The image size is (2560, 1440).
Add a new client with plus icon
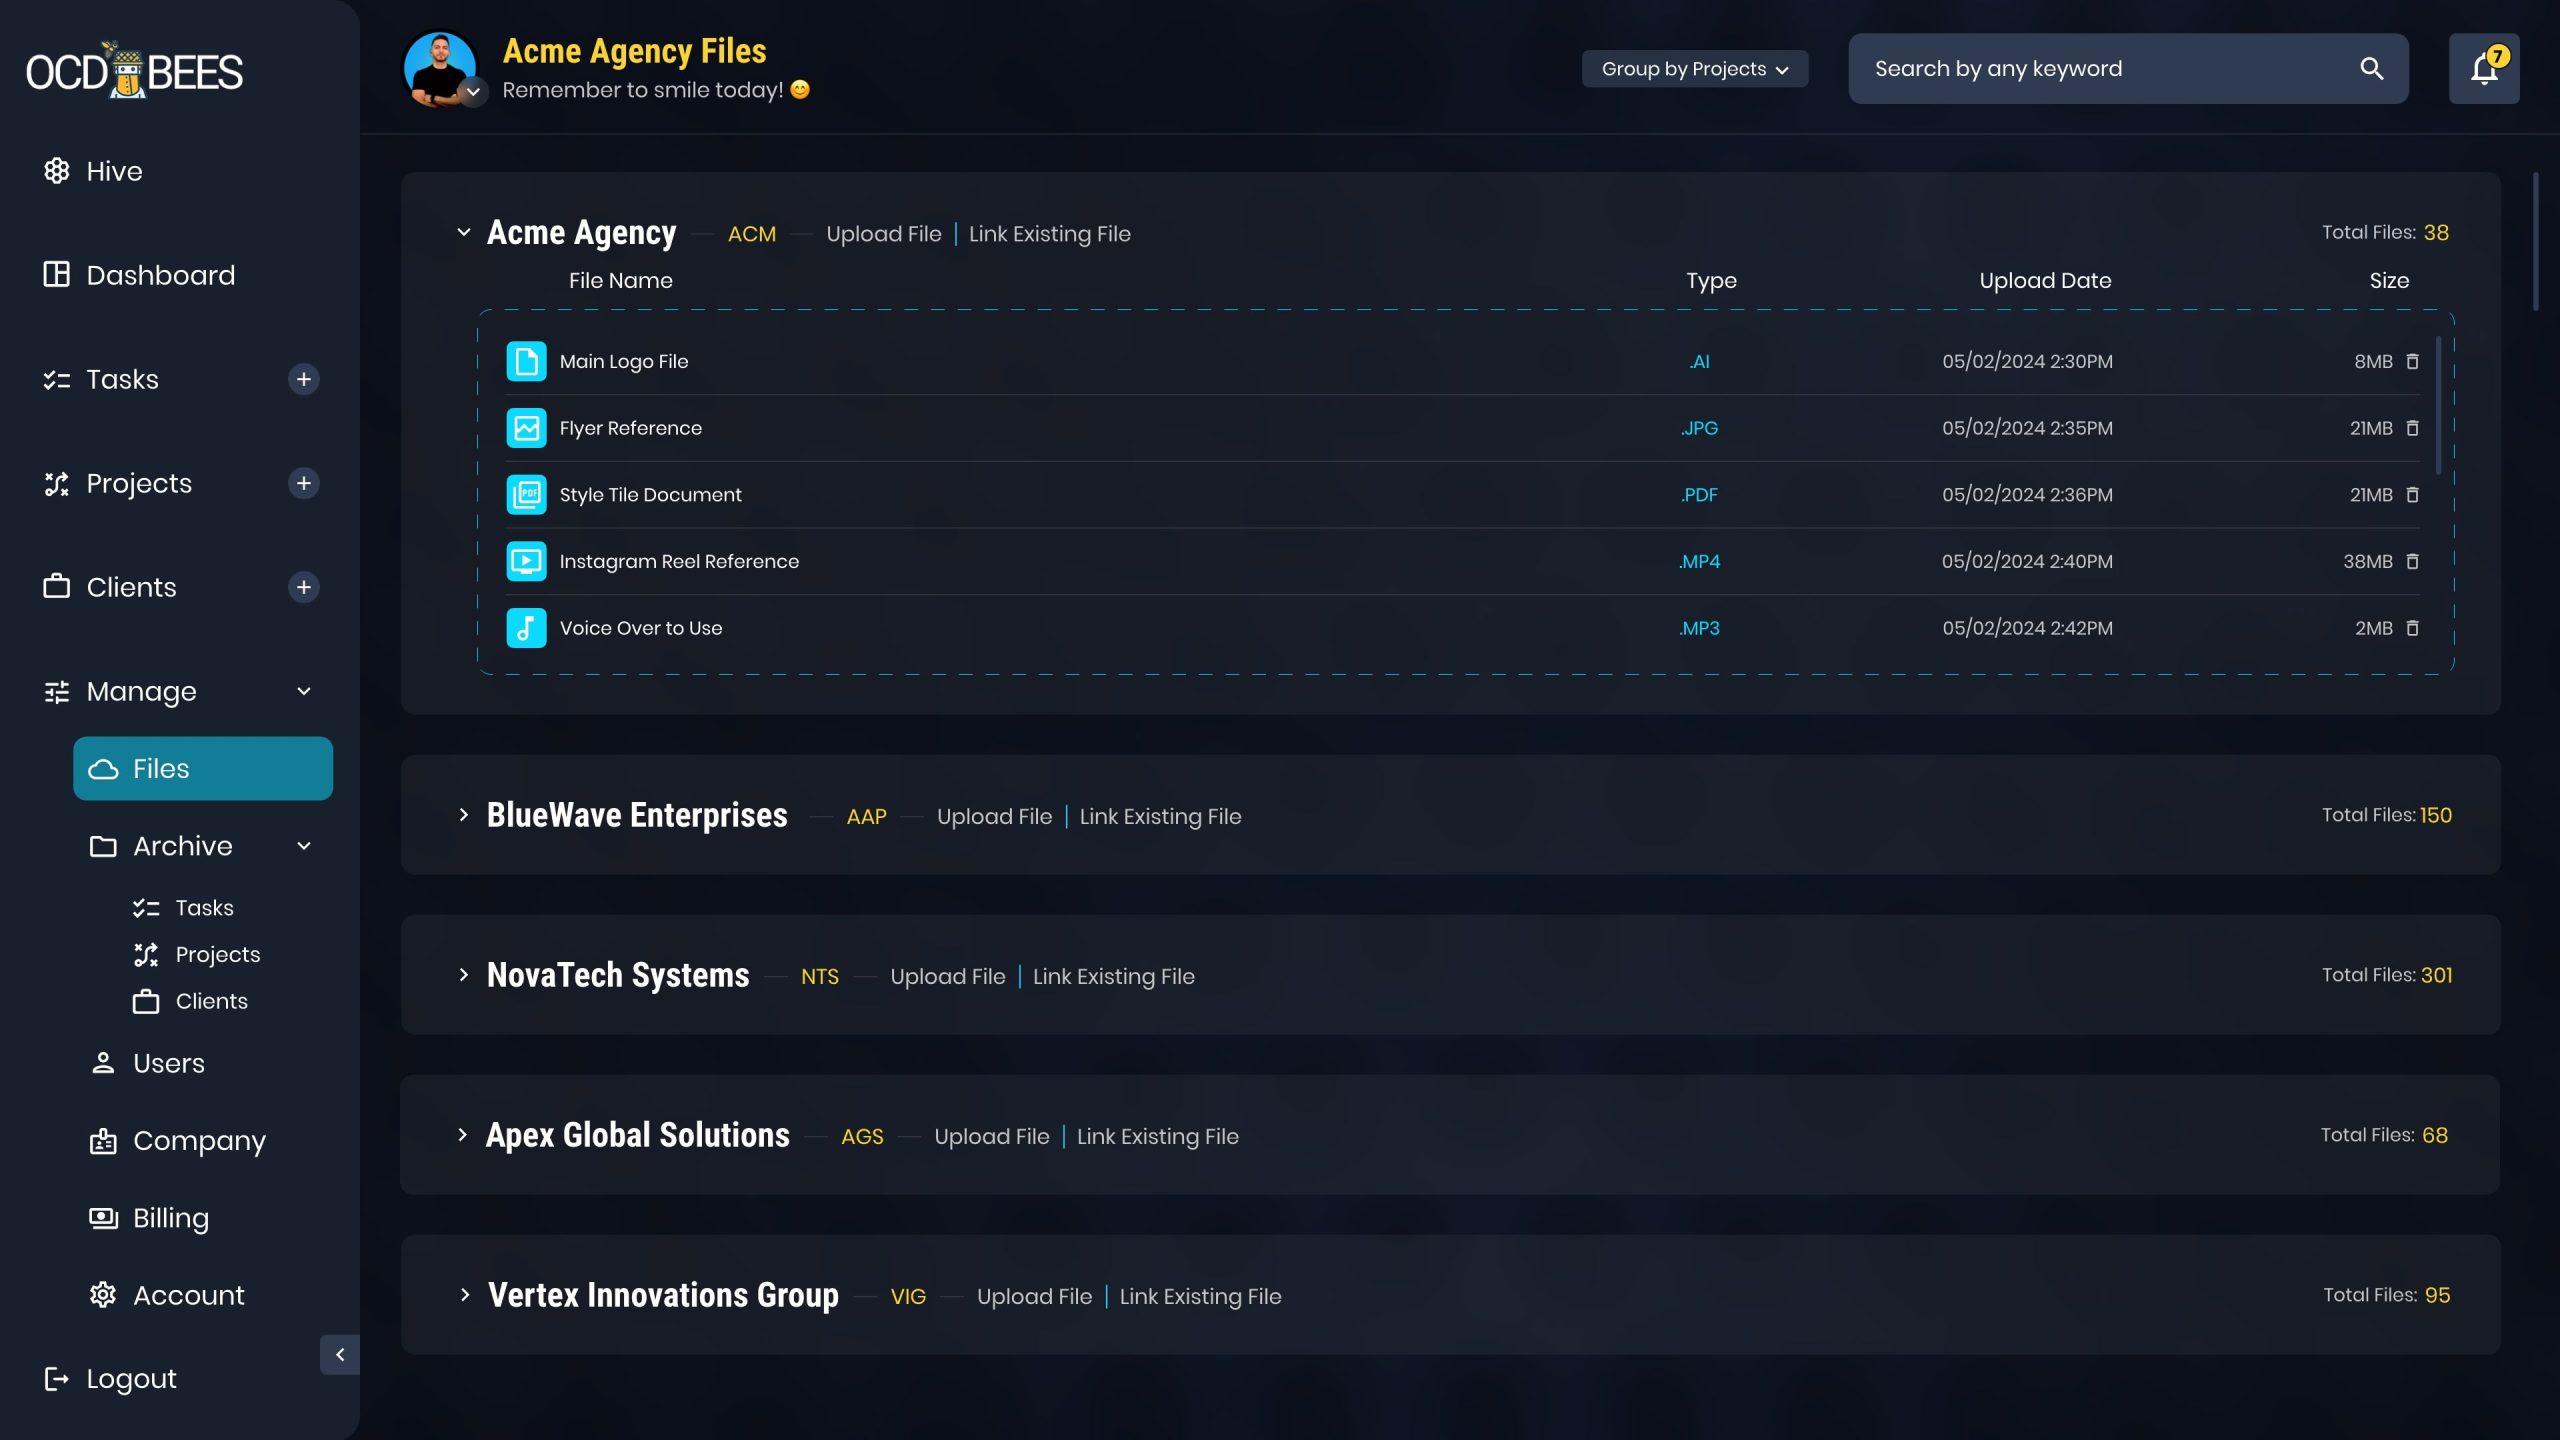click(303, 587)
